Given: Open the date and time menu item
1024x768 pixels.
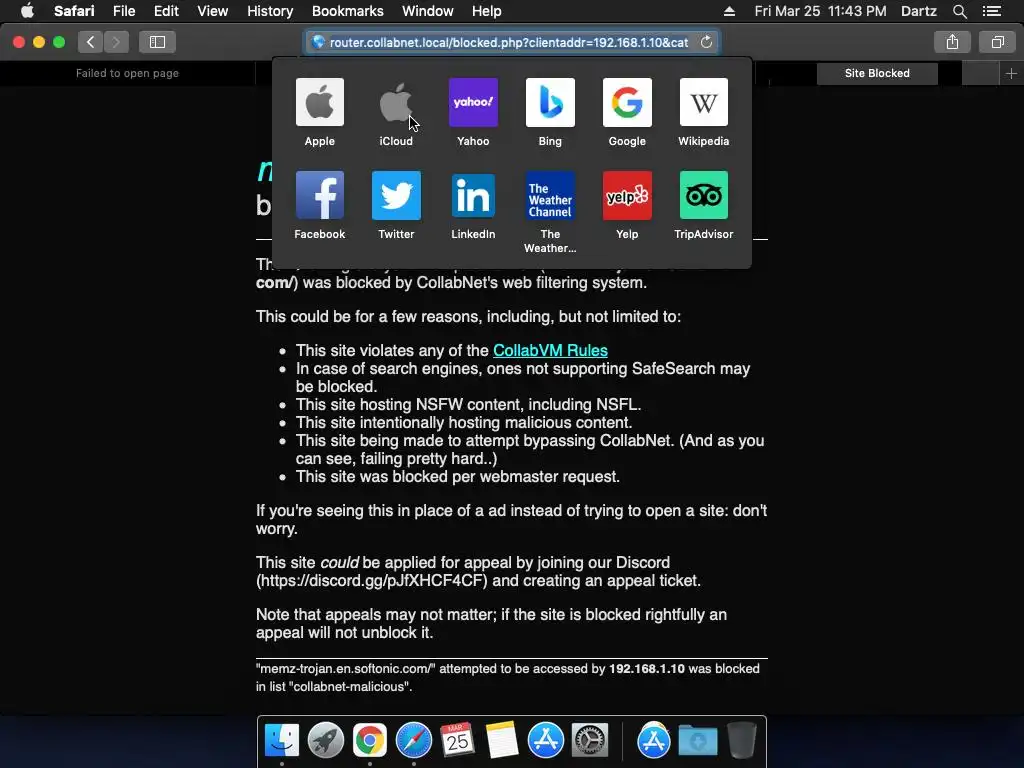Looking at the screenshot, I should (820, 11).
